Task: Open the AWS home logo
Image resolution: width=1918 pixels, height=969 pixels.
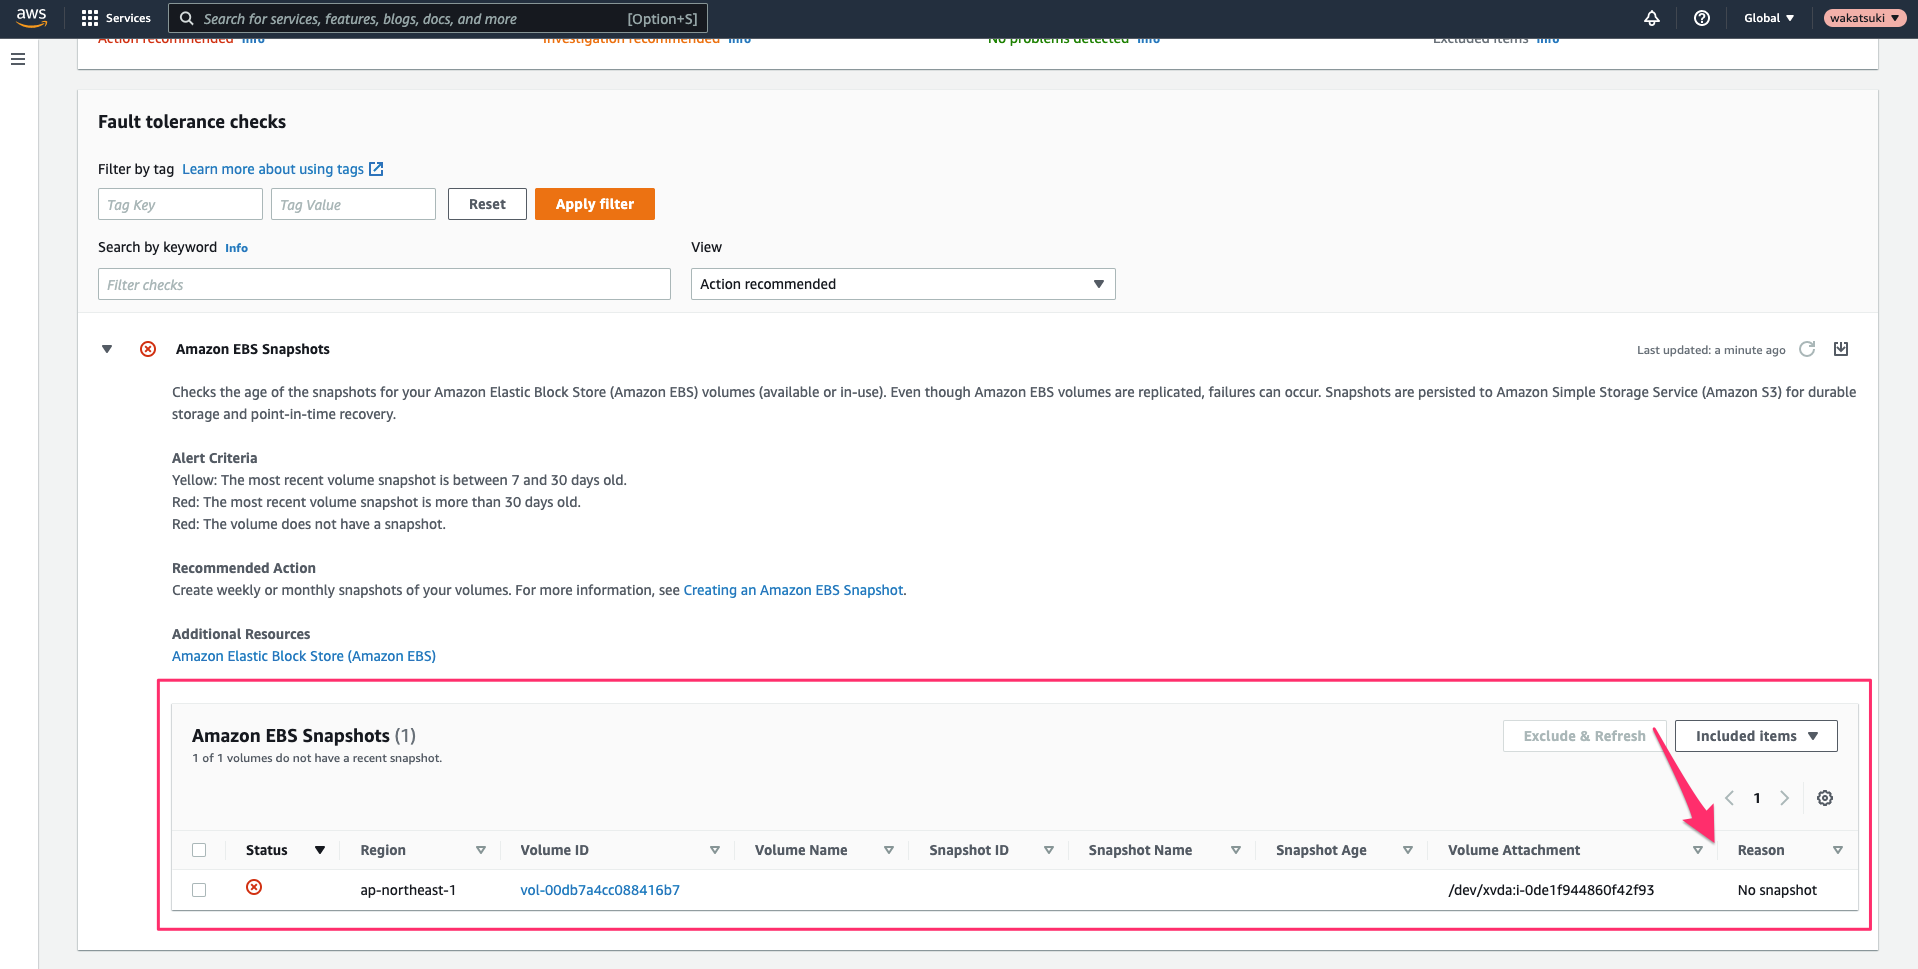Action: 31,18
